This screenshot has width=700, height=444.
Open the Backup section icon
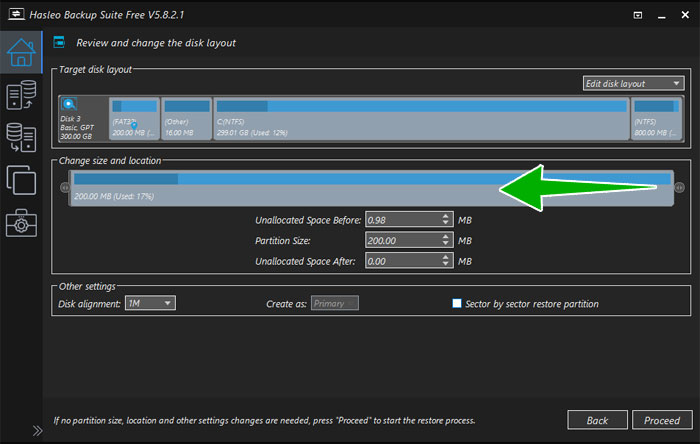pos(21,95)
